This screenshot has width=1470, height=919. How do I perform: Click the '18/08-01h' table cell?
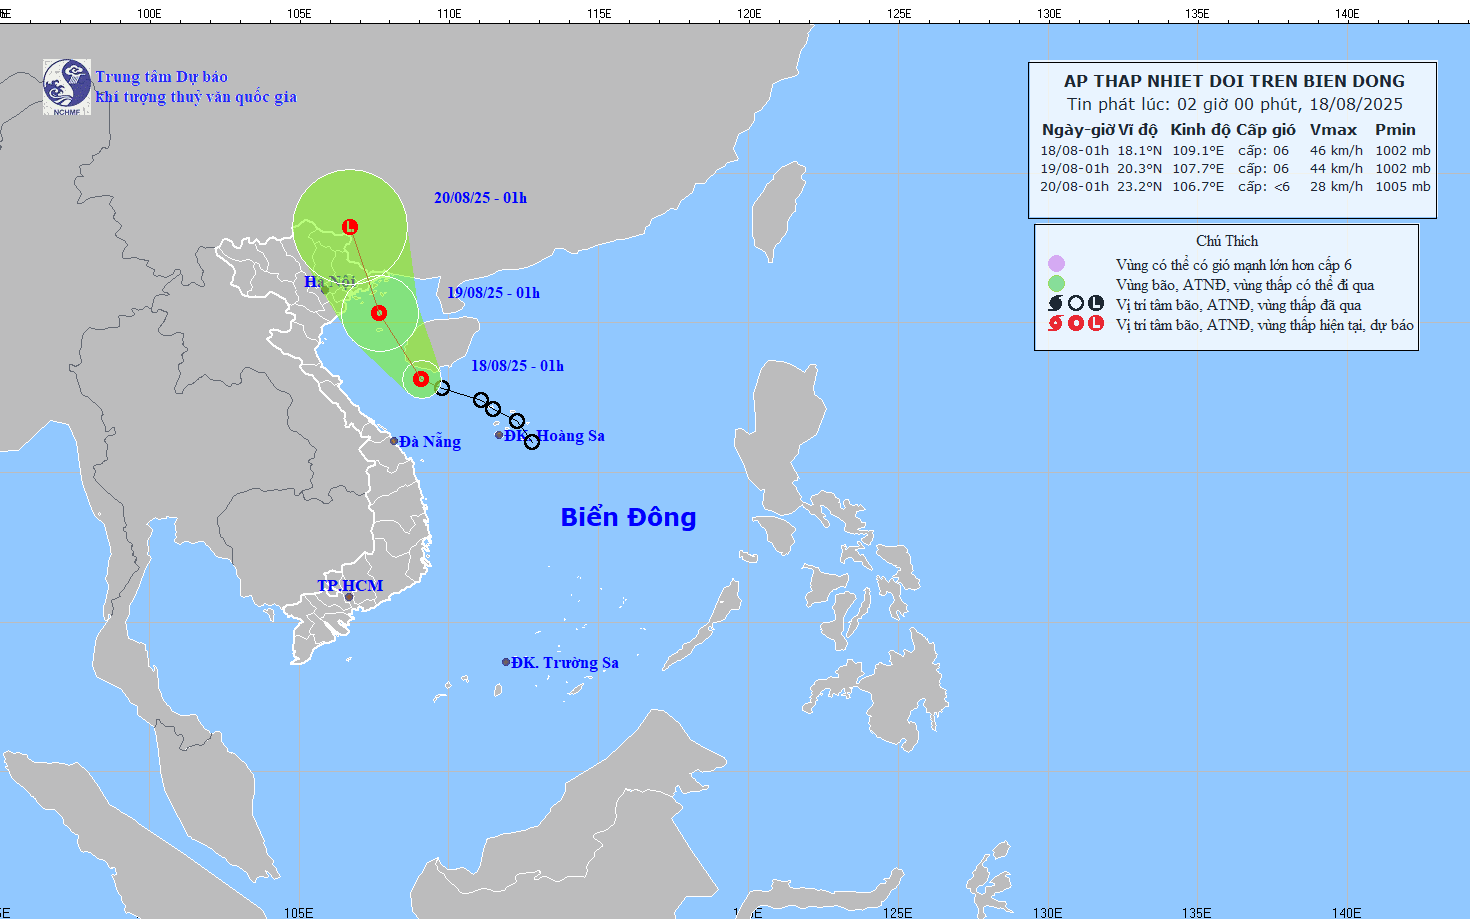coord(1075,151)
